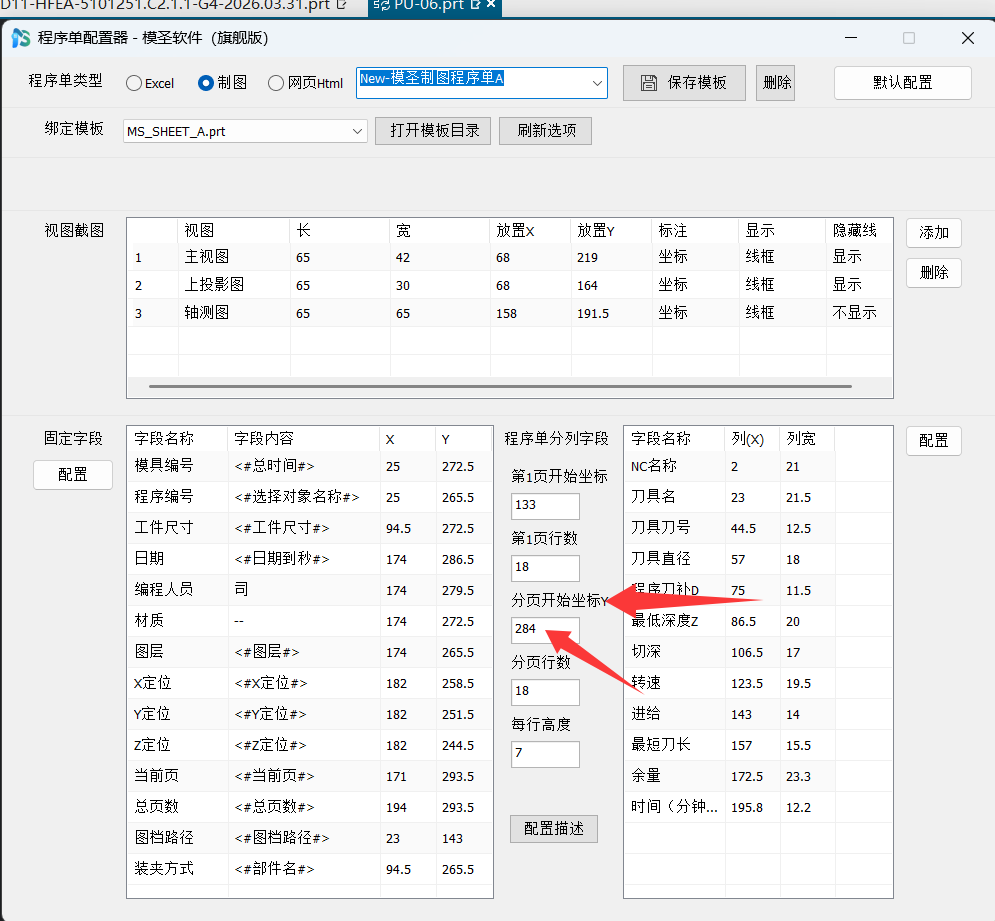Click the 列宽 column header
Viewport: 995px width, 921px height.
[x=807, y=439]
